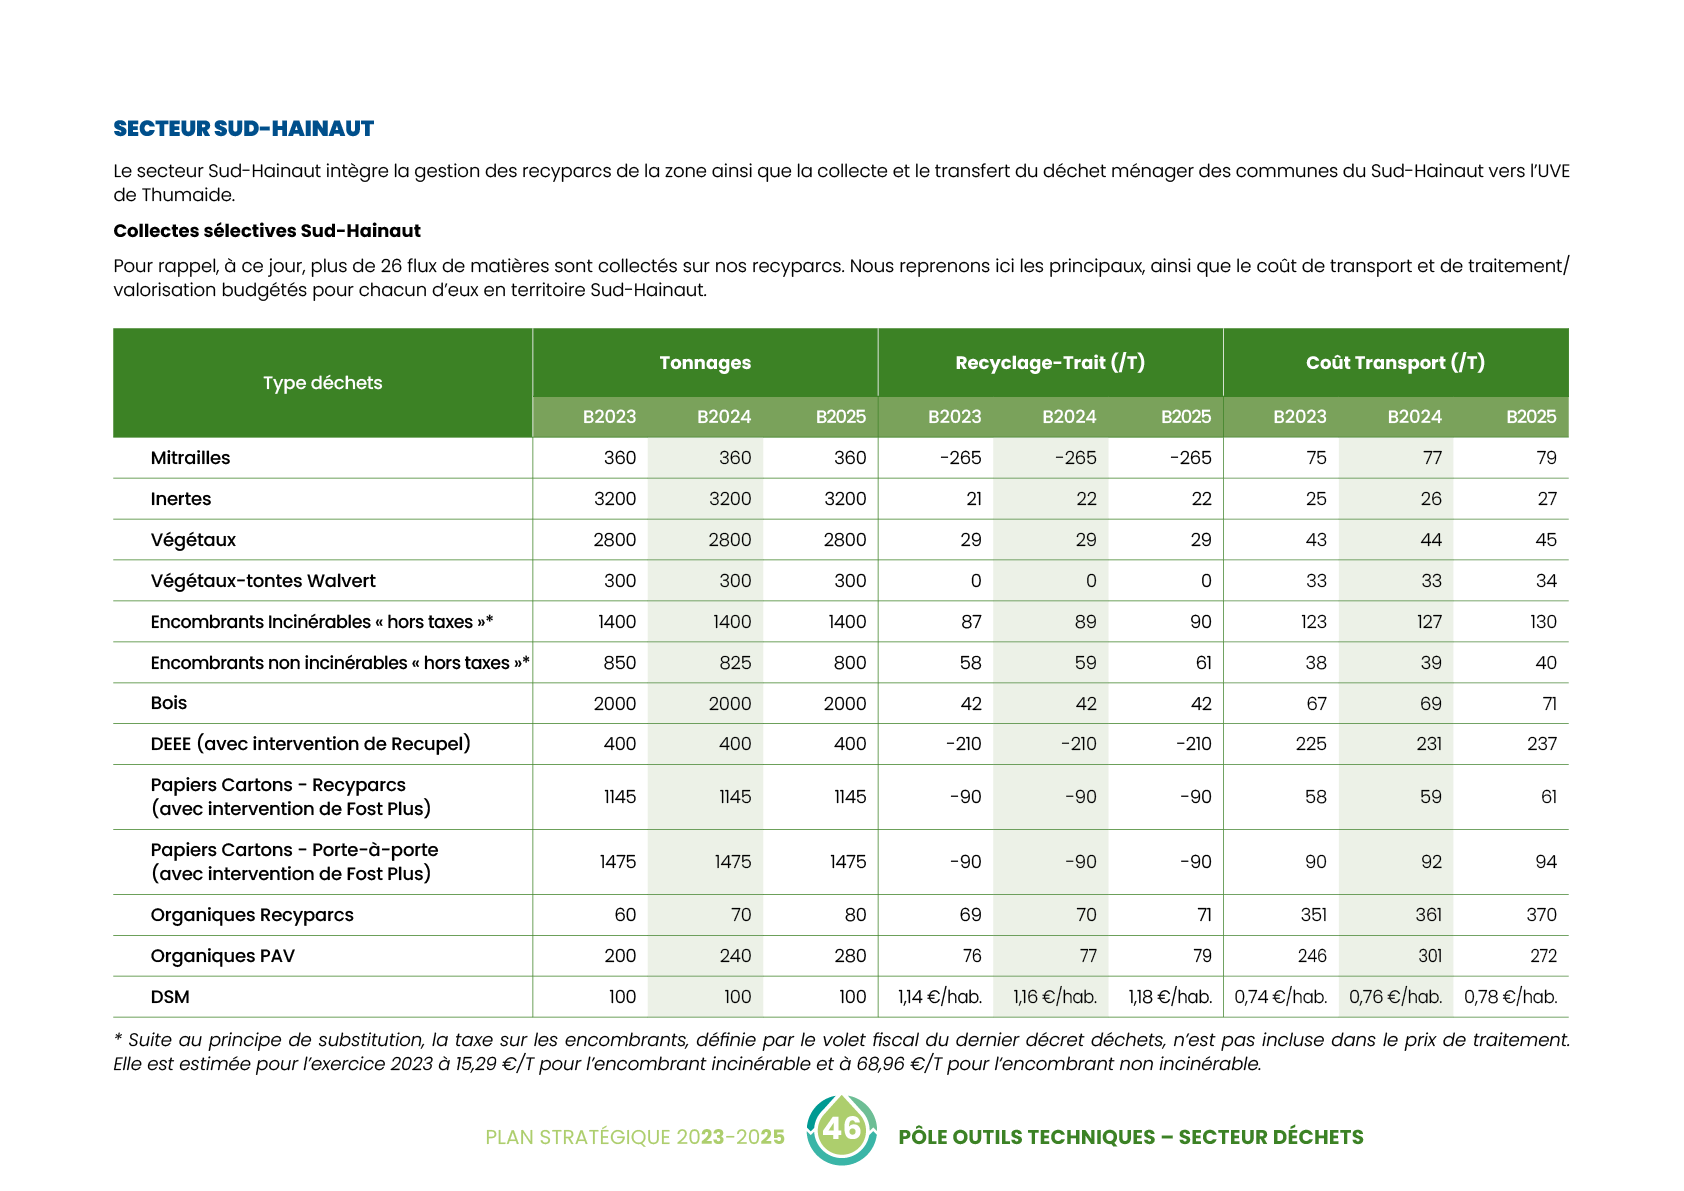Viewport: 1684px width, 1191px height.
Task: Click the Coût Transport (/T) header
Action: pyautogui.click(x=1395, y=363)
